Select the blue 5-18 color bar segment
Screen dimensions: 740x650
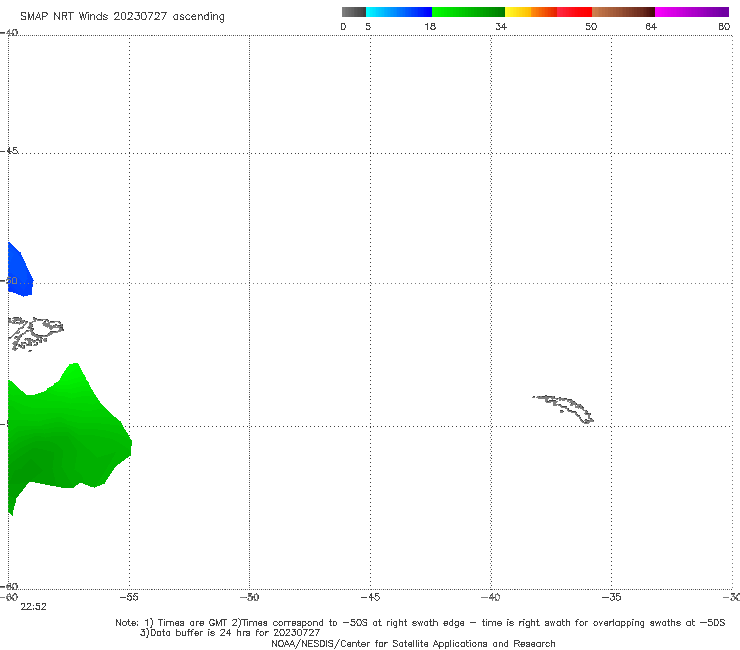tap(399, 12)
